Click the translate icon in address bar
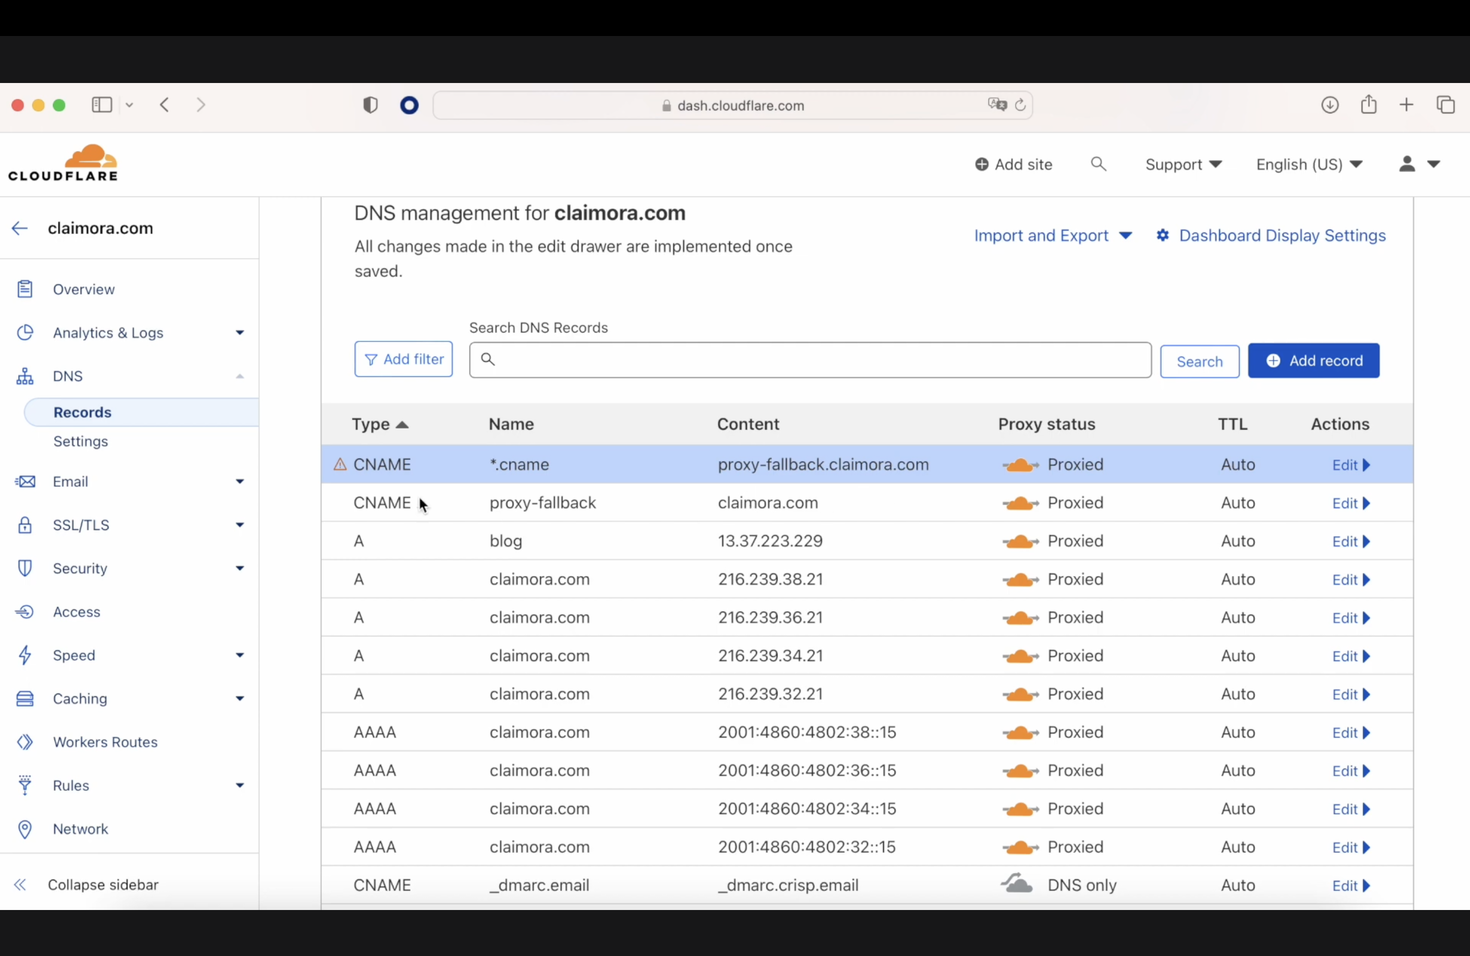The height and width of the screenshot is (956, 1470). pos(997,105)
